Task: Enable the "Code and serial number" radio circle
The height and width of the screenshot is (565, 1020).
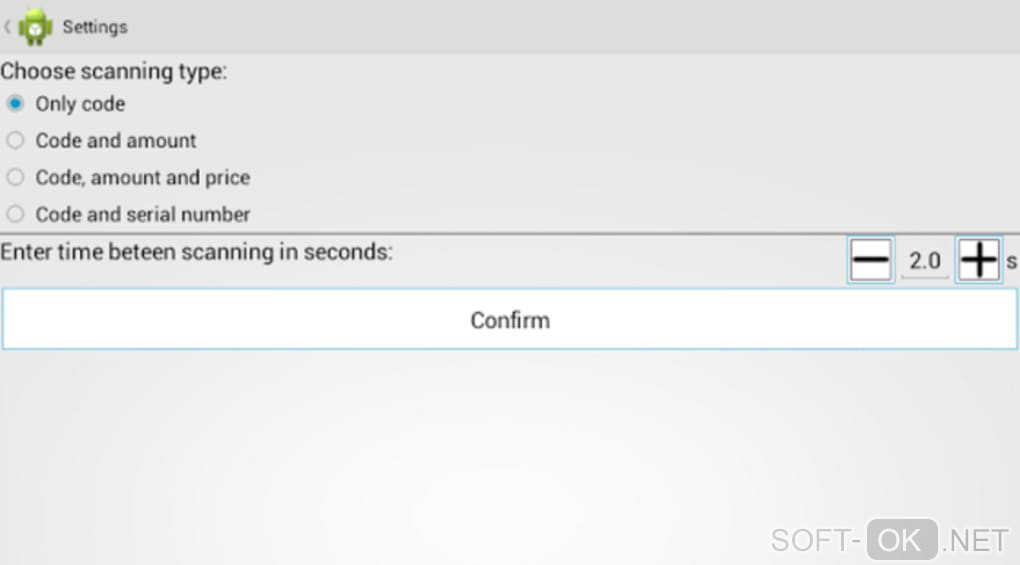Action: pyautogui.click(x=15, y=214)
